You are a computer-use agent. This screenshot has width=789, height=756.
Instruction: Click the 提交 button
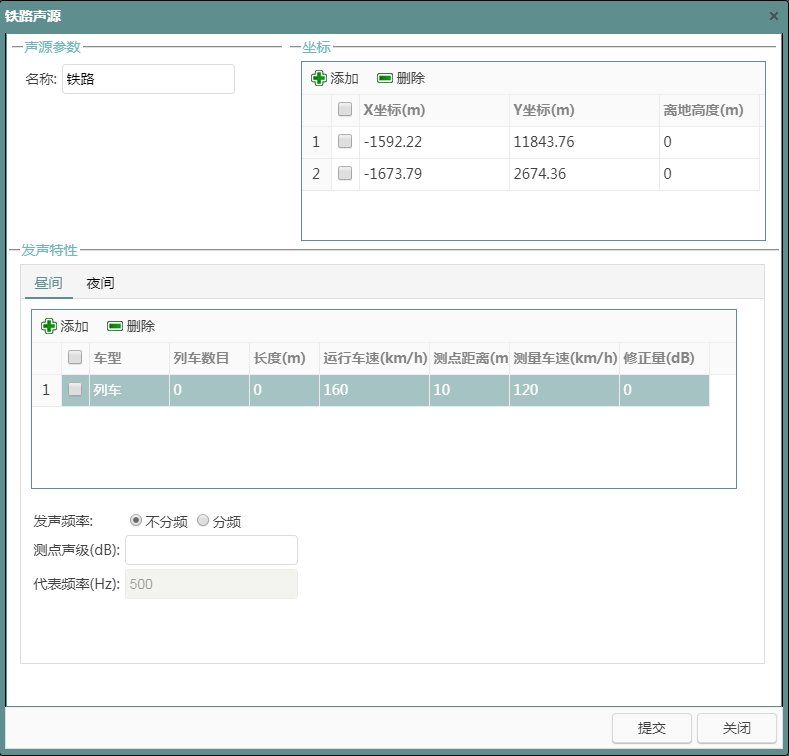pos(652,728)
